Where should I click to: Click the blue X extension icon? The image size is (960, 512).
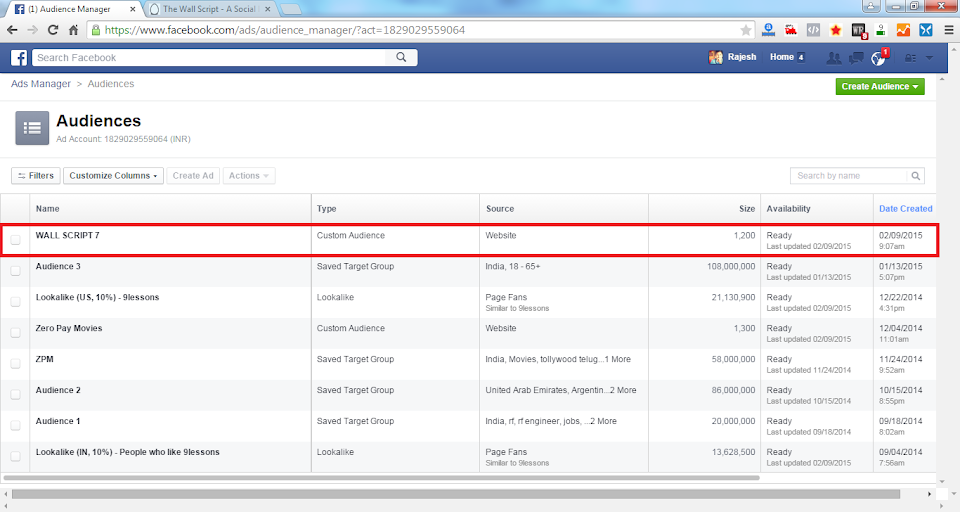click(926, 29)
